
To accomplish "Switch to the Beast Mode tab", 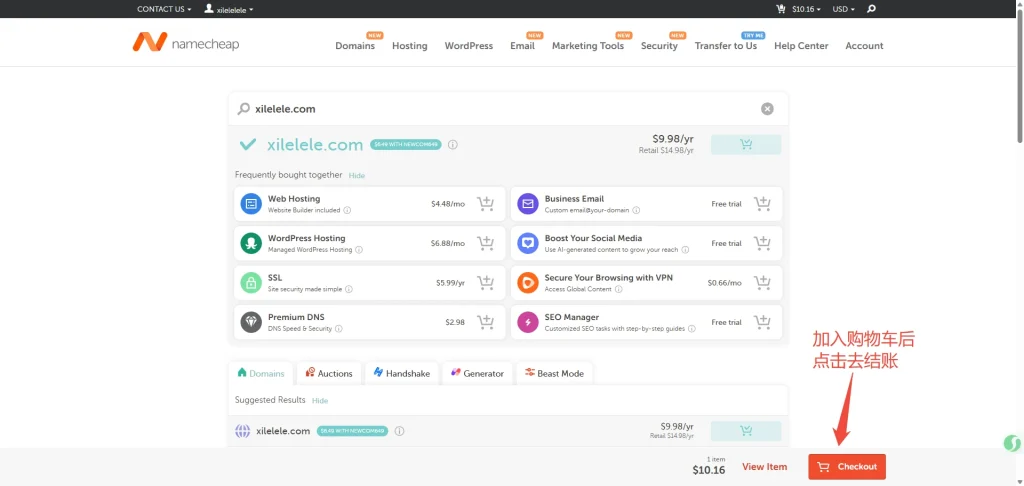I will coord(554,373).
